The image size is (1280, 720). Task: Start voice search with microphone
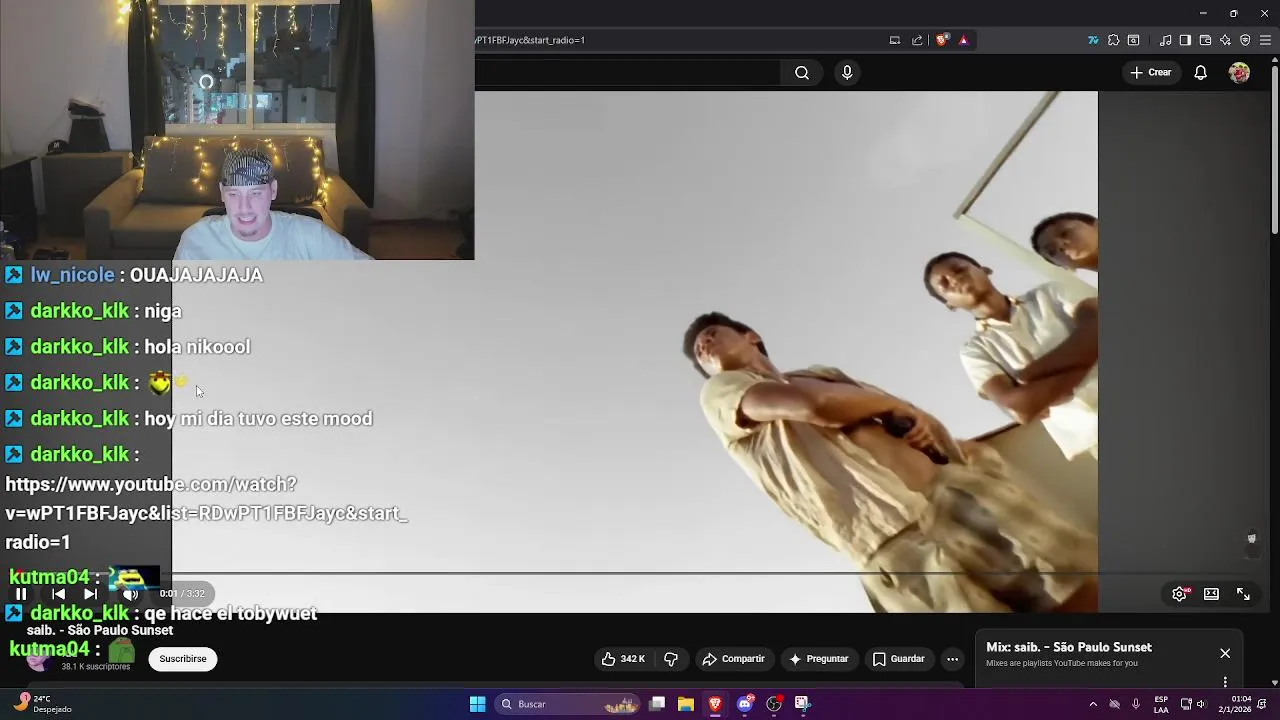847,72
